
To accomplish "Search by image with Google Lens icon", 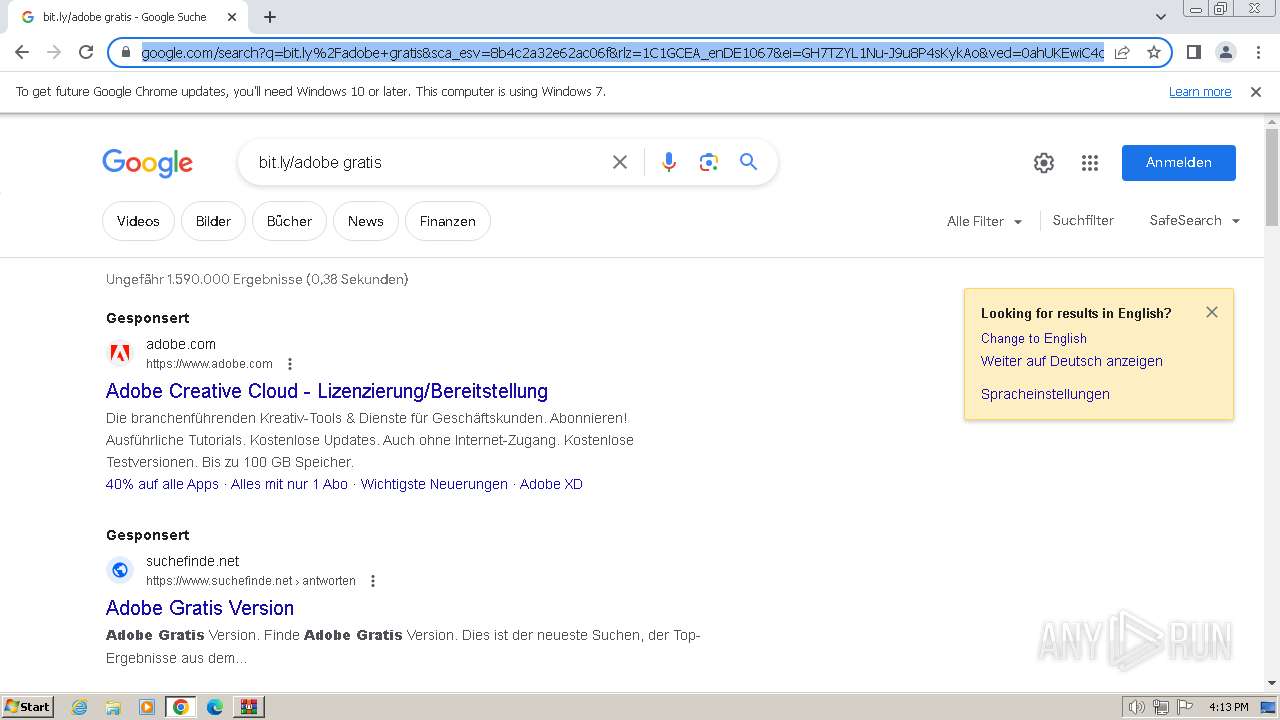I will tap(709, 162).
